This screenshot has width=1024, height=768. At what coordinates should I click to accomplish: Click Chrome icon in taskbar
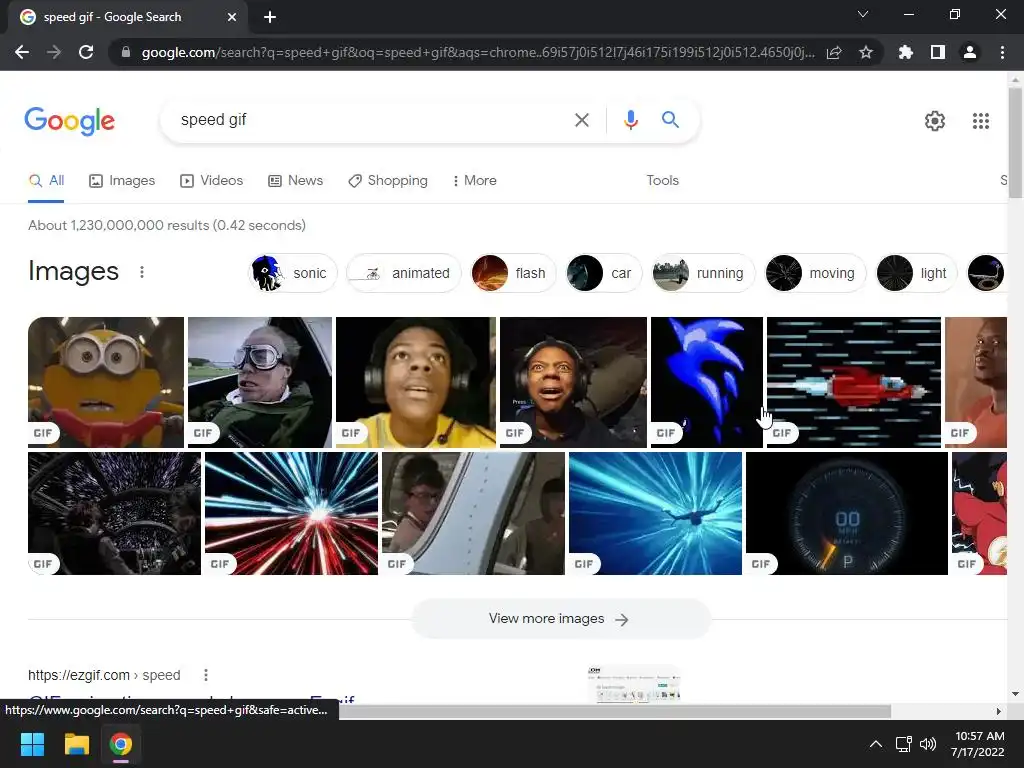tap(121, 744)
